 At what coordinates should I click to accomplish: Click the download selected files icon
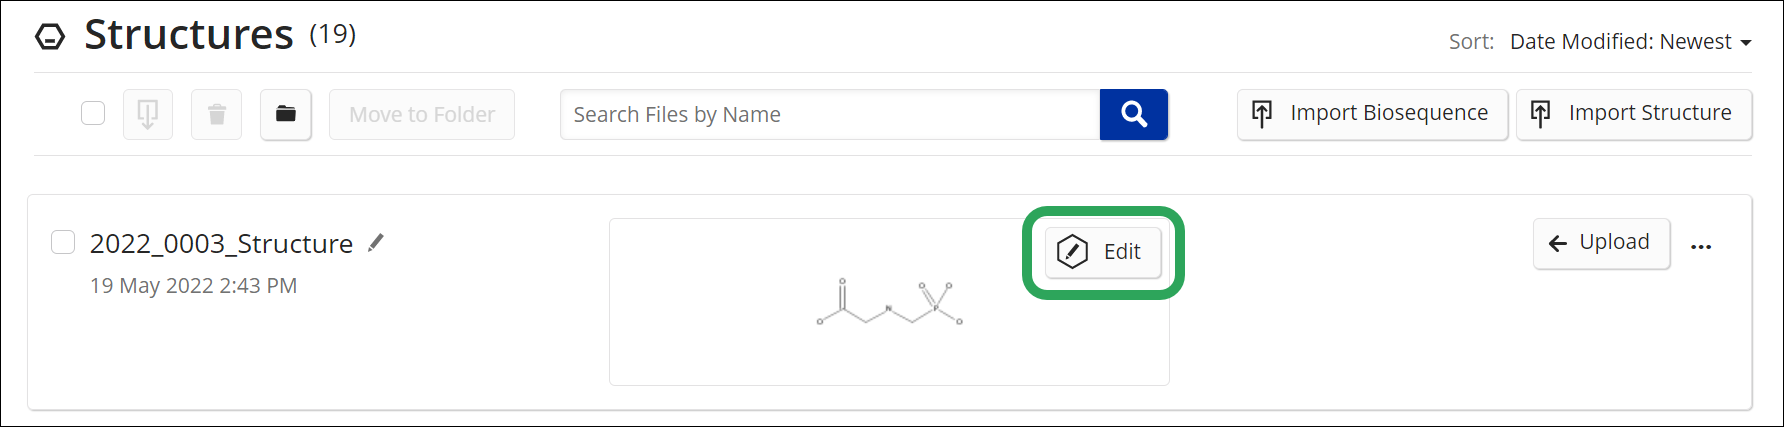148,114
